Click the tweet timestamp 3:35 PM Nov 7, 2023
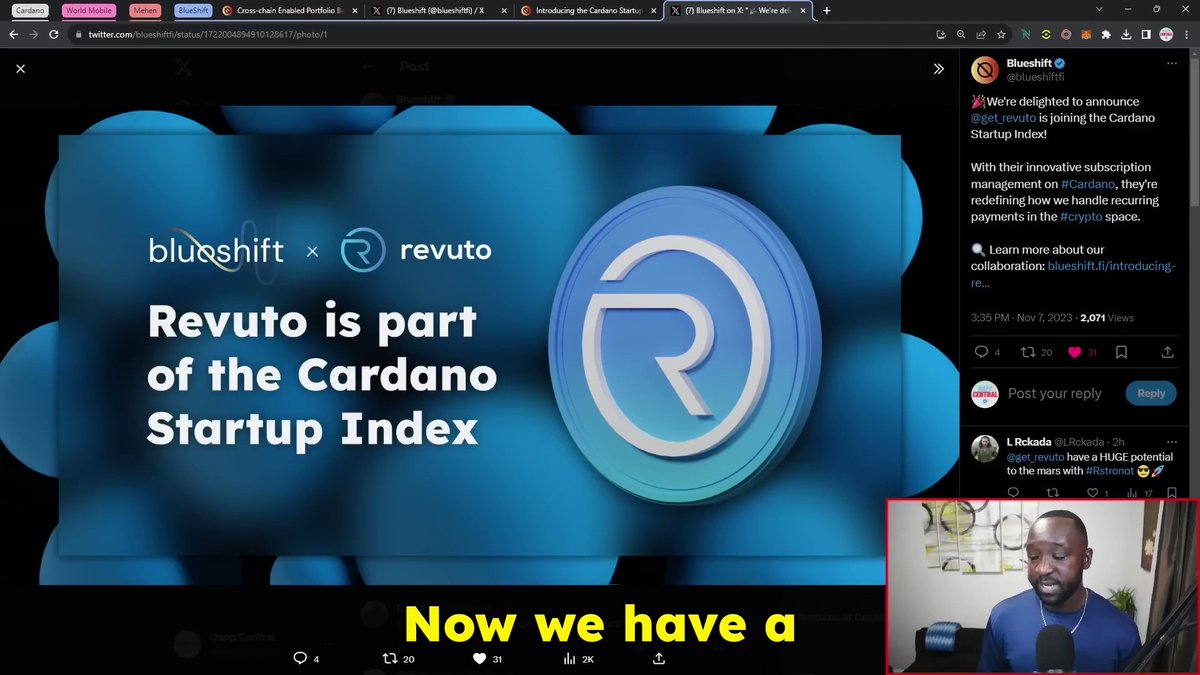 click(1021, 317)
